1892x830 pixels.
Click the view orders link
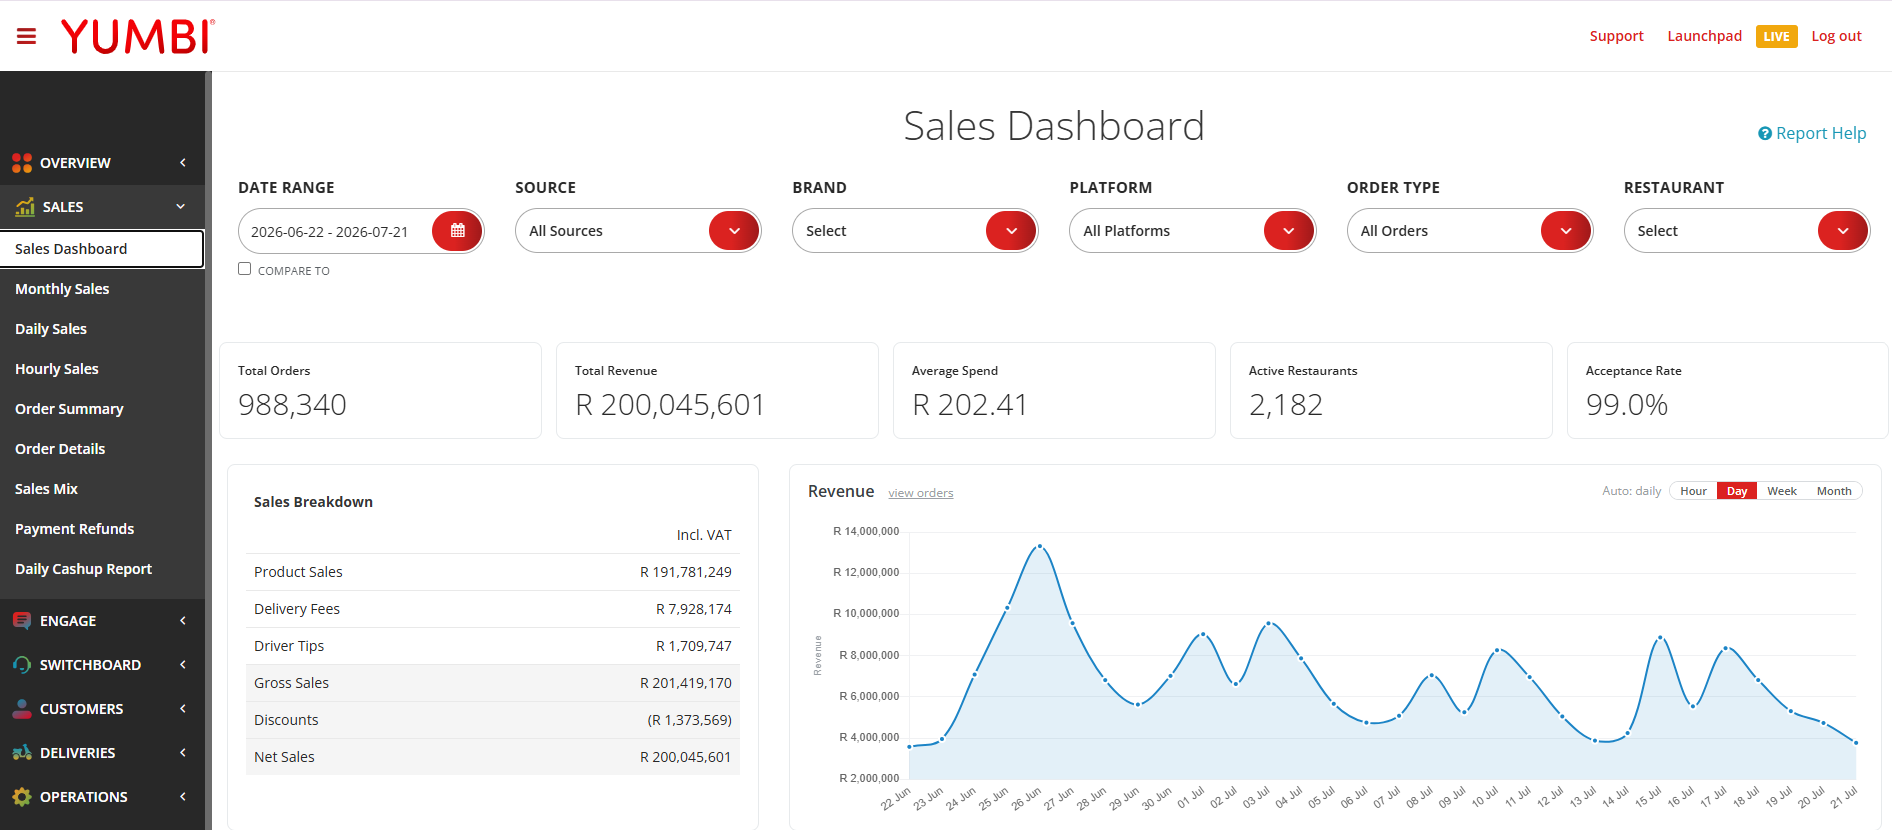(x=920, y=493)
